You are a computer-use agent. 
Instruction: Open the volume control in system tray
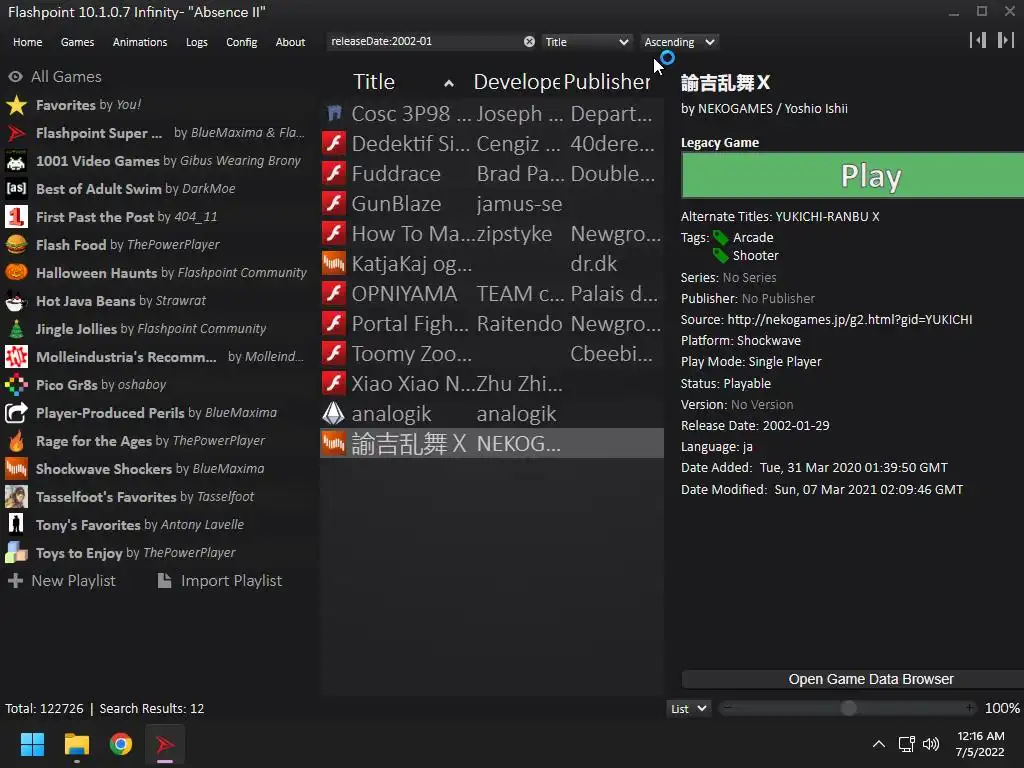tap(931, 744)
